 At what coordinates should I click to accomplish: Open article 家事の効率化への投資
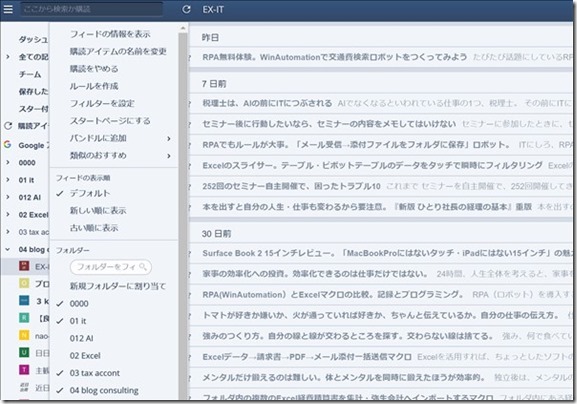click(x=315, y=274)
